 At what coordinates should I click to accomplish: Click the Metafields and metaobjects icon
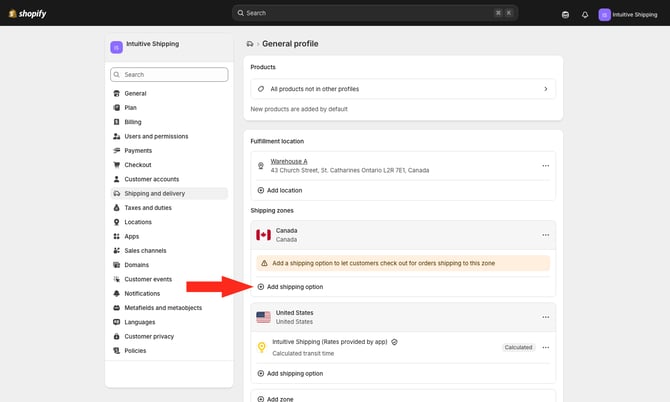[117, 308]
